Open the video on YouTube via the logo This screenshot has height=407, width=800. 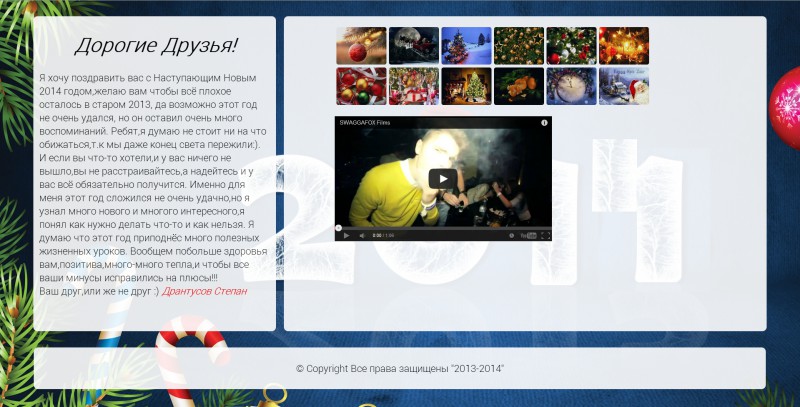[x=529, y=235]
